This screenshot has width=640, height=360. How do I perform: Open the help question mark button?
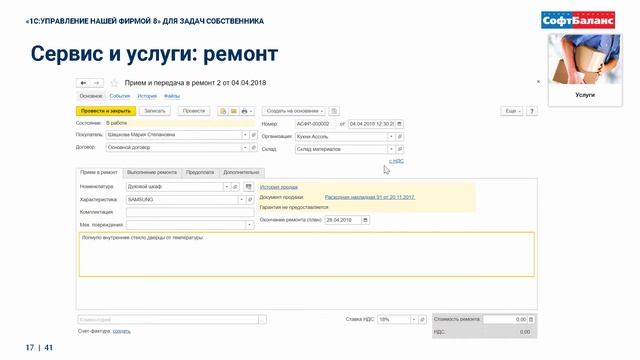click(531, 111)
